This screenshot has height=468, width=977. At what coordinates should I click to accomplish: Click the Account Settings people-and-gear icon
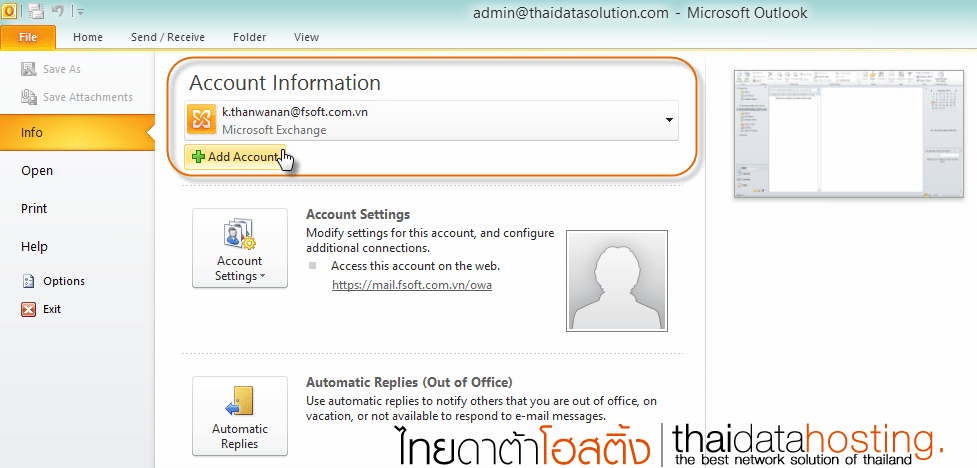(x=240, y=234)
